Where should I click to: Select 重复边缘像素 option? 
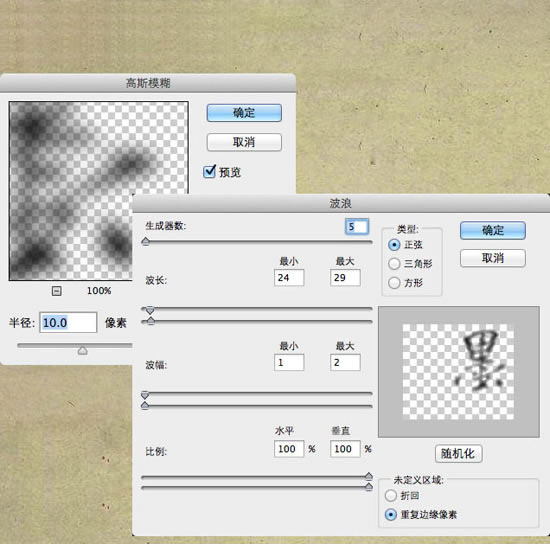pos(390,515)
